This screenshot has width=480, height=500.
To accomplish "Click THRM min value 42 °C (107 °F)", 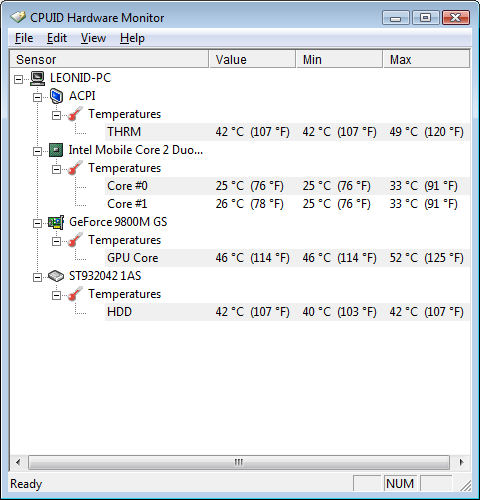I will click(x=340, y=132).
